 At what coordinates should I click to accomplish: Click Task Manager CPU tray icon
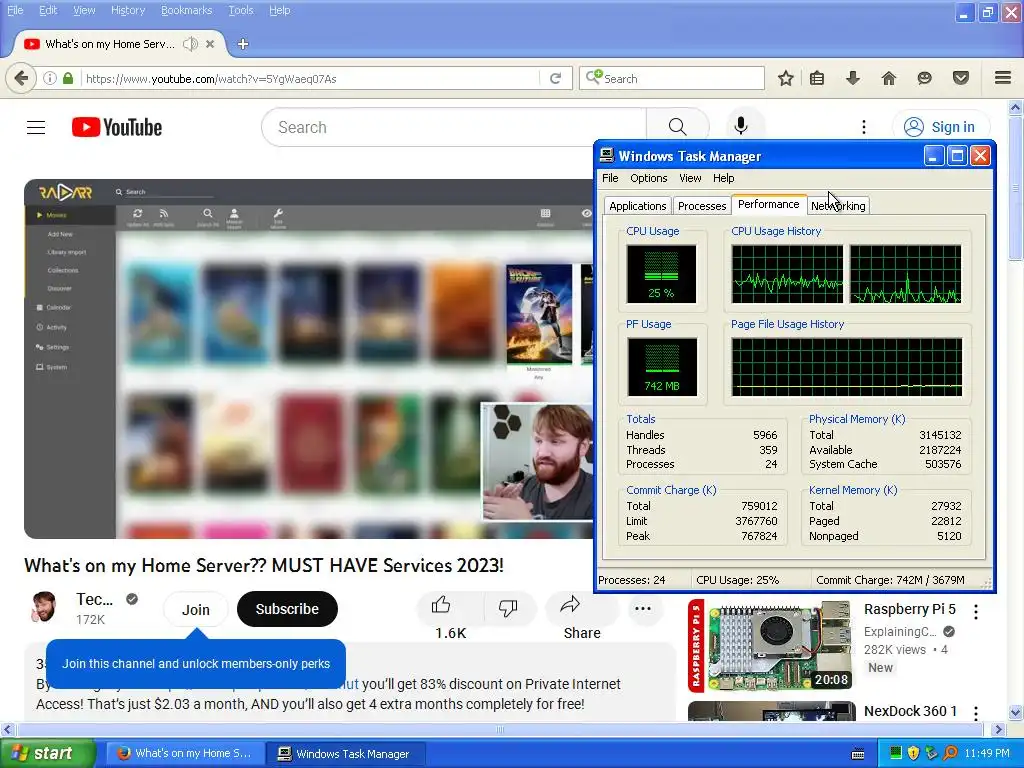[896, 753]
